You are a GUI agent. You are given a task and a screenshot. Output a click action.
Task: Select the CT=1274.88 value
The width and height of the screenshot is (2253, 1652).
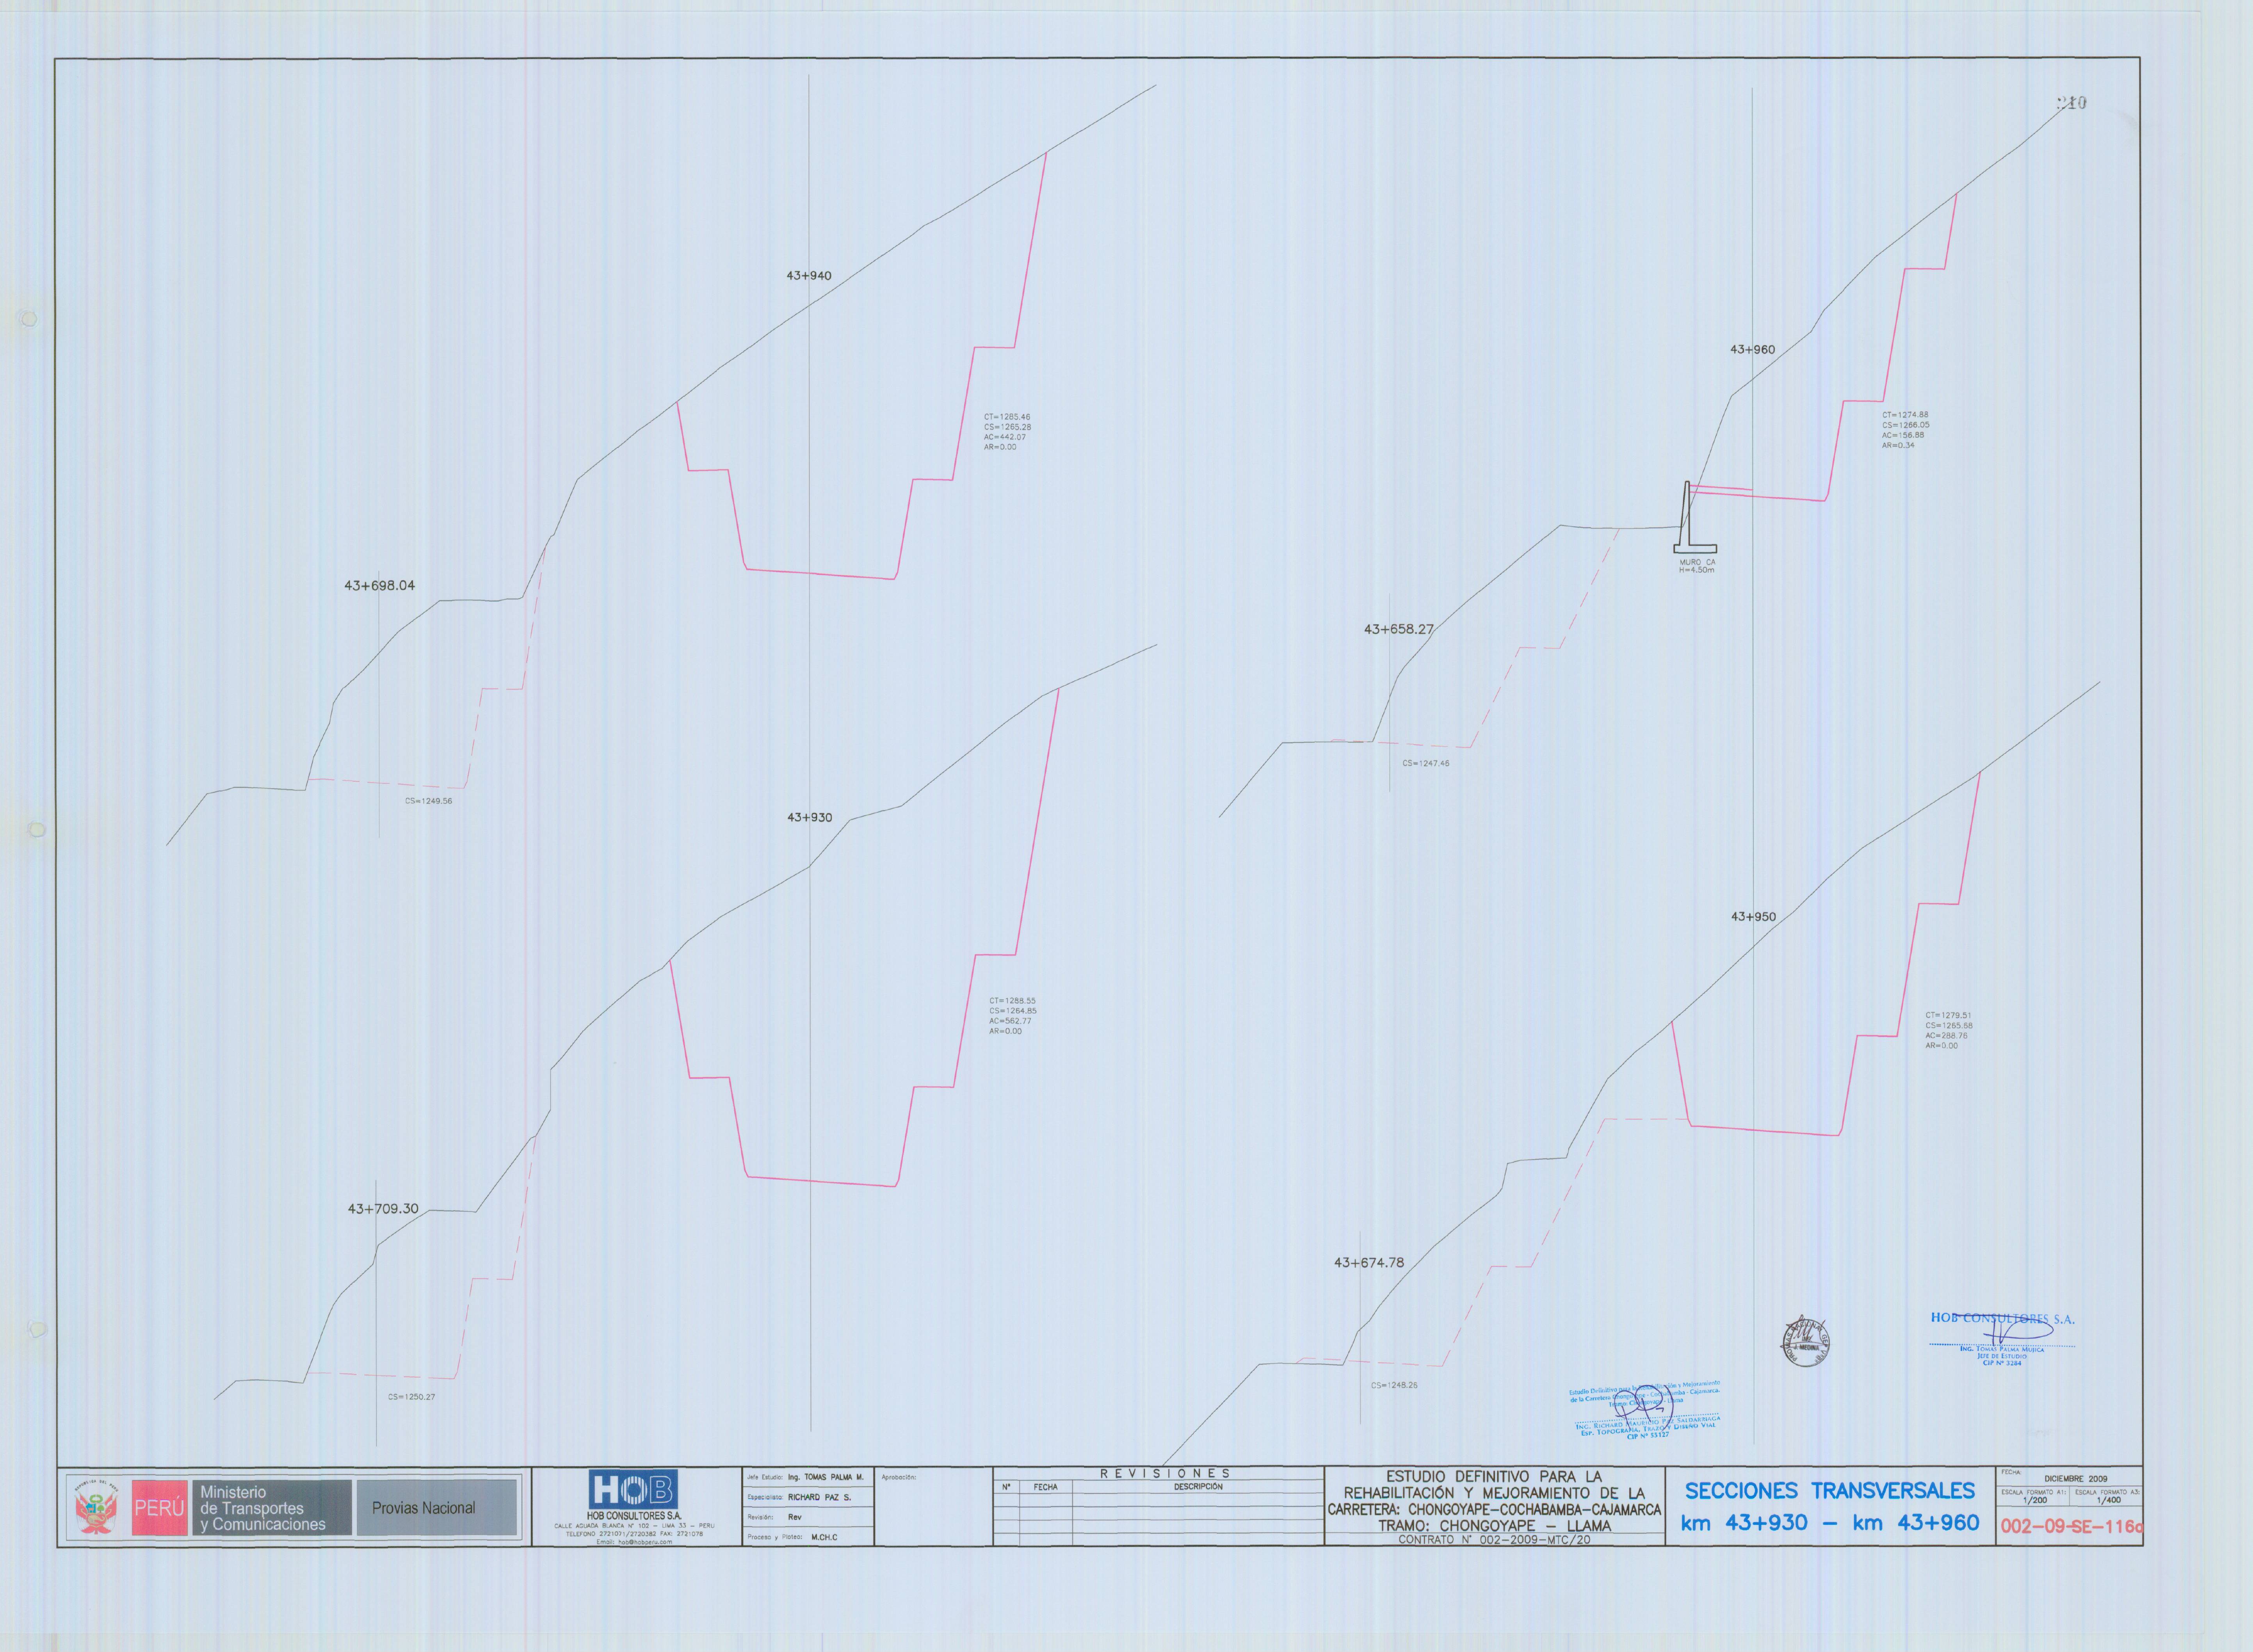[x=1906, y=415]
